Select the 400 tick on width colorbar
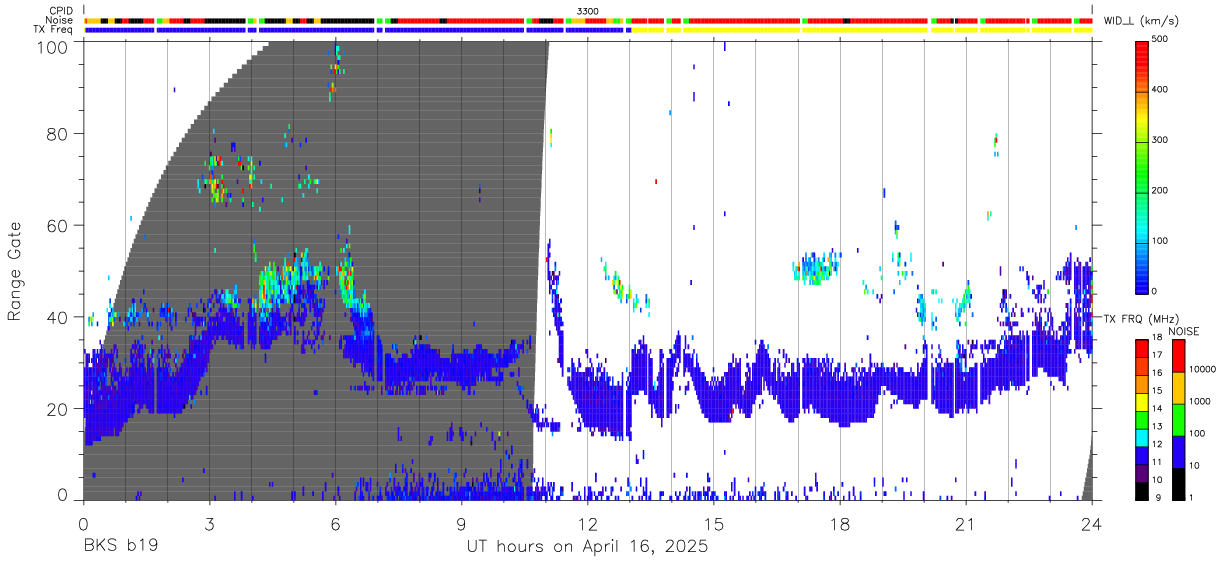Viewport: 1228px width, 567px height. click(x=1162, y=90)
